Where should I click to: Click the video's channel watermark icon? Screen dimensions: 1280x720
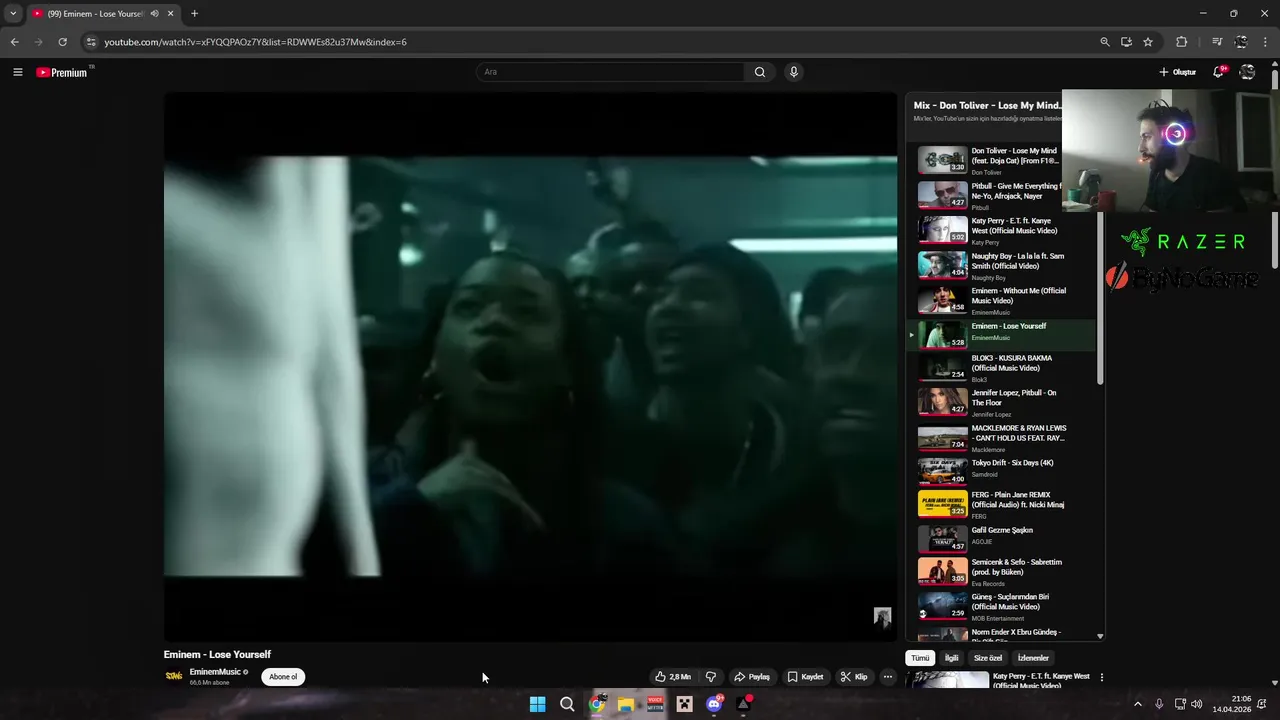click(x=882, y=617)
